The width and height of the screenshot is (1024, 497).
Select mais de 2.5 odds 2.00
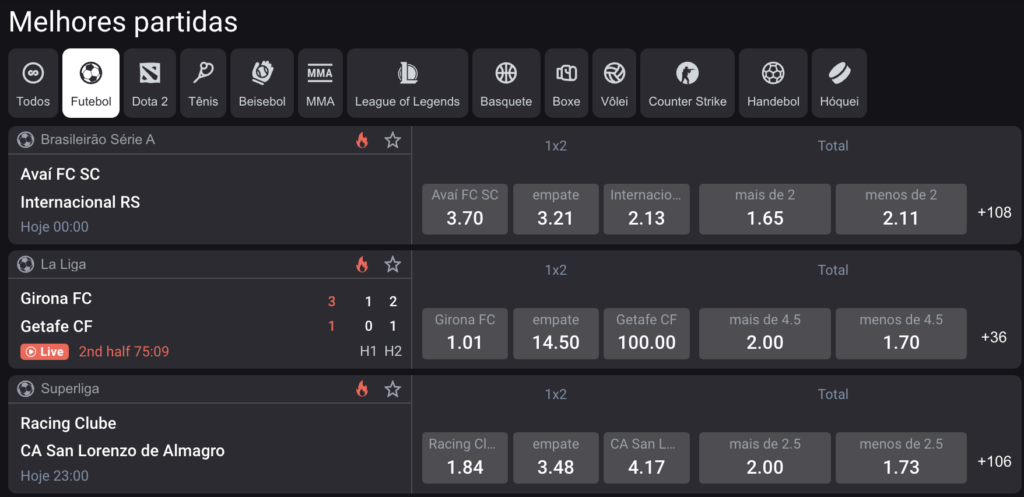coord(765,458)
